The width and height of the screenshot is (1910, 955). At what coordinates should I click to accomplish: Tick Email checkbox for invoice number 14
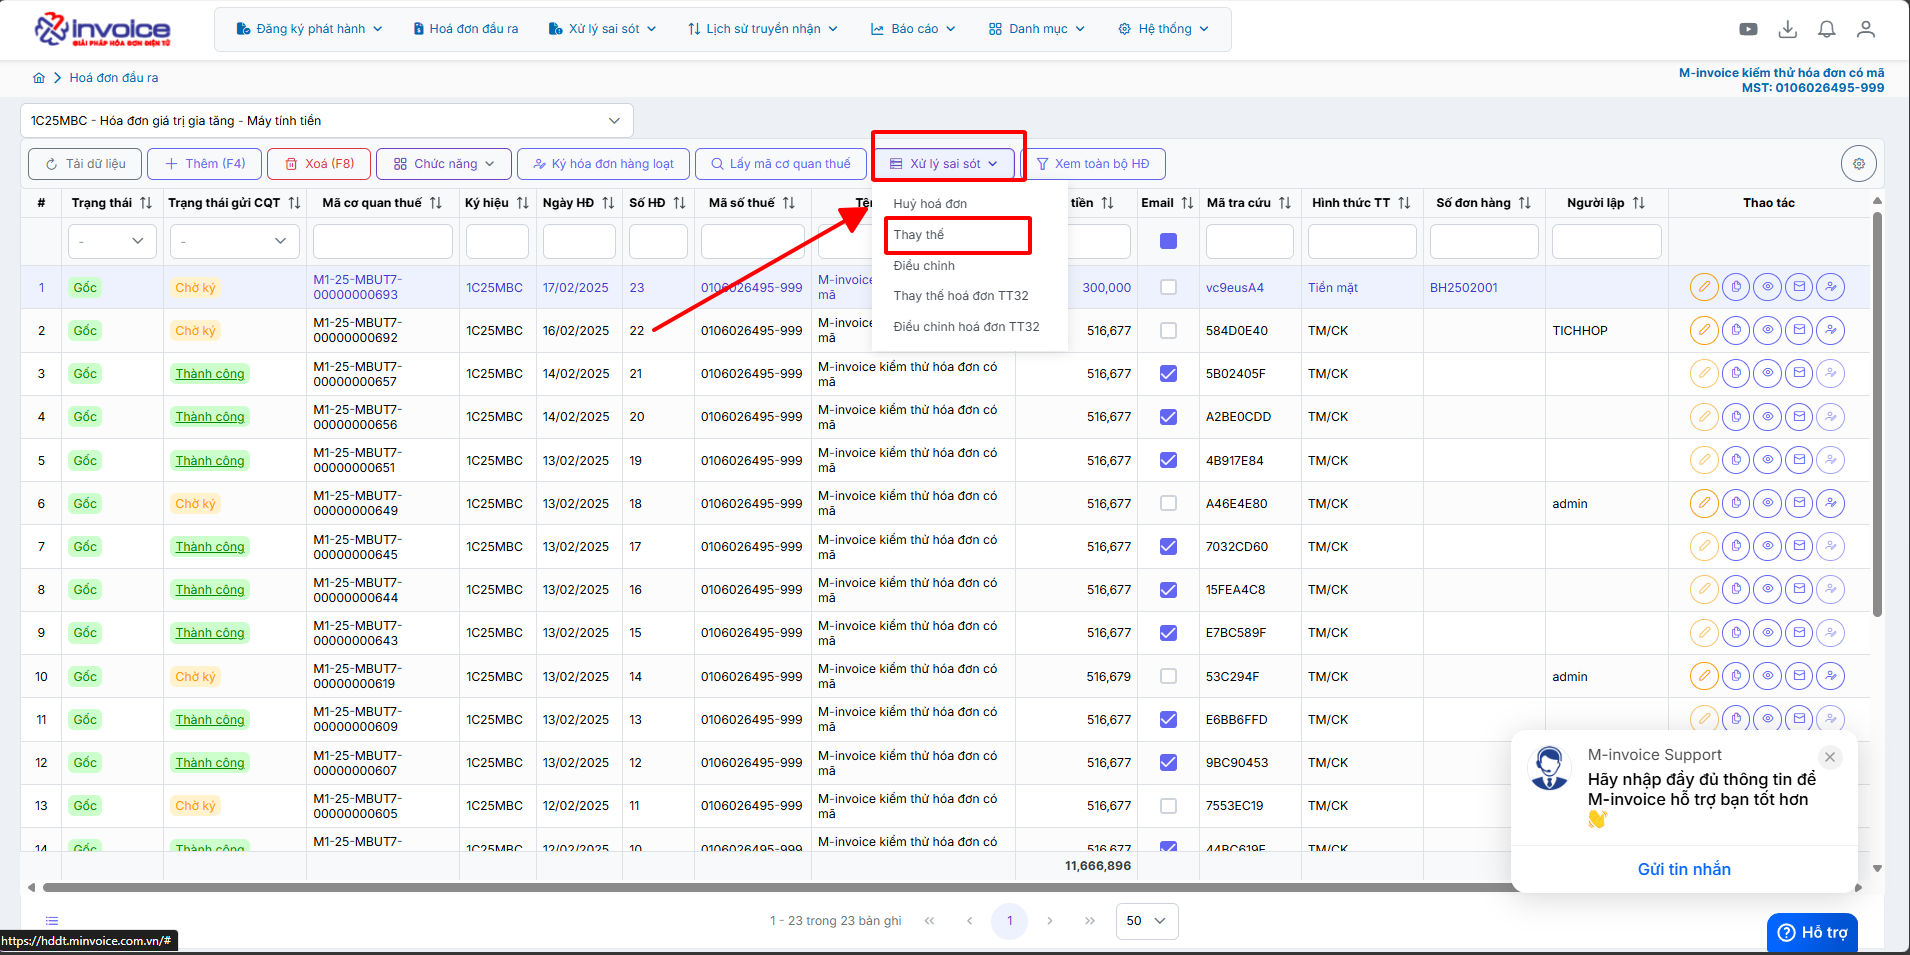[1168, 676]
